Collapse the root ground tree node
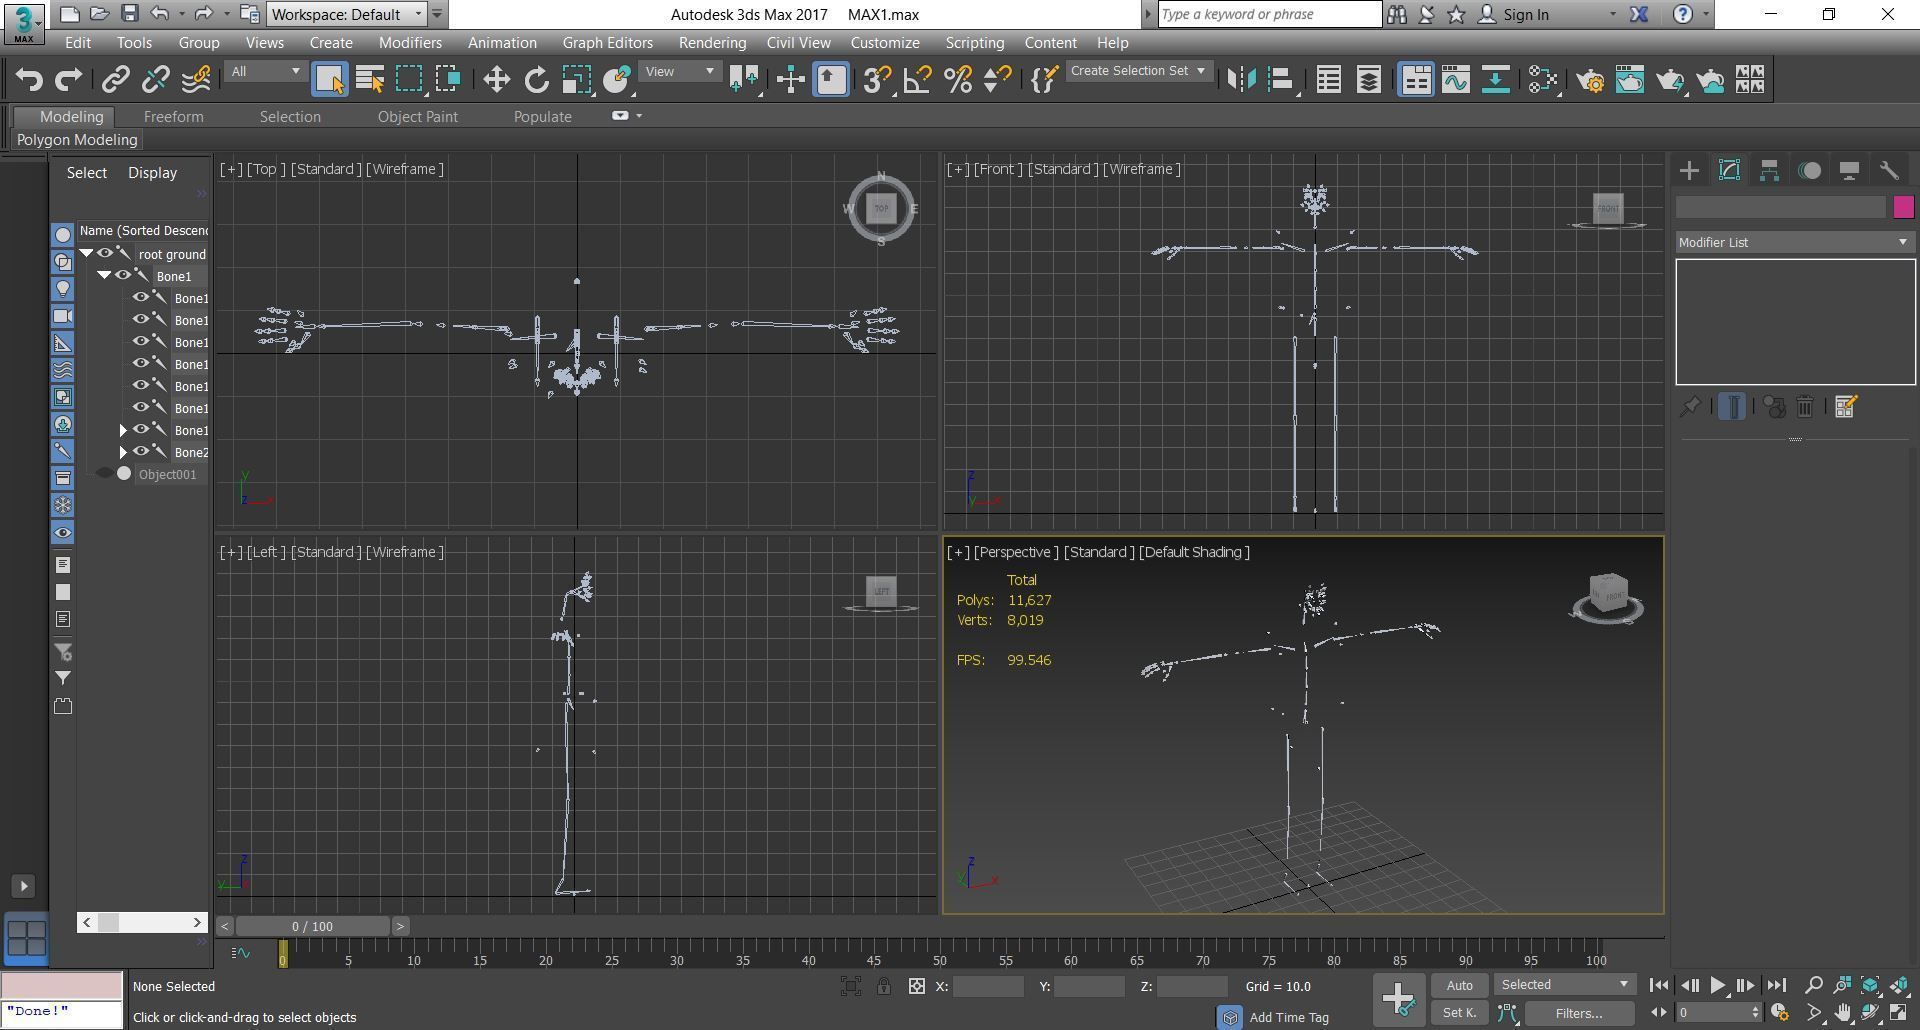 click(87, 254)
